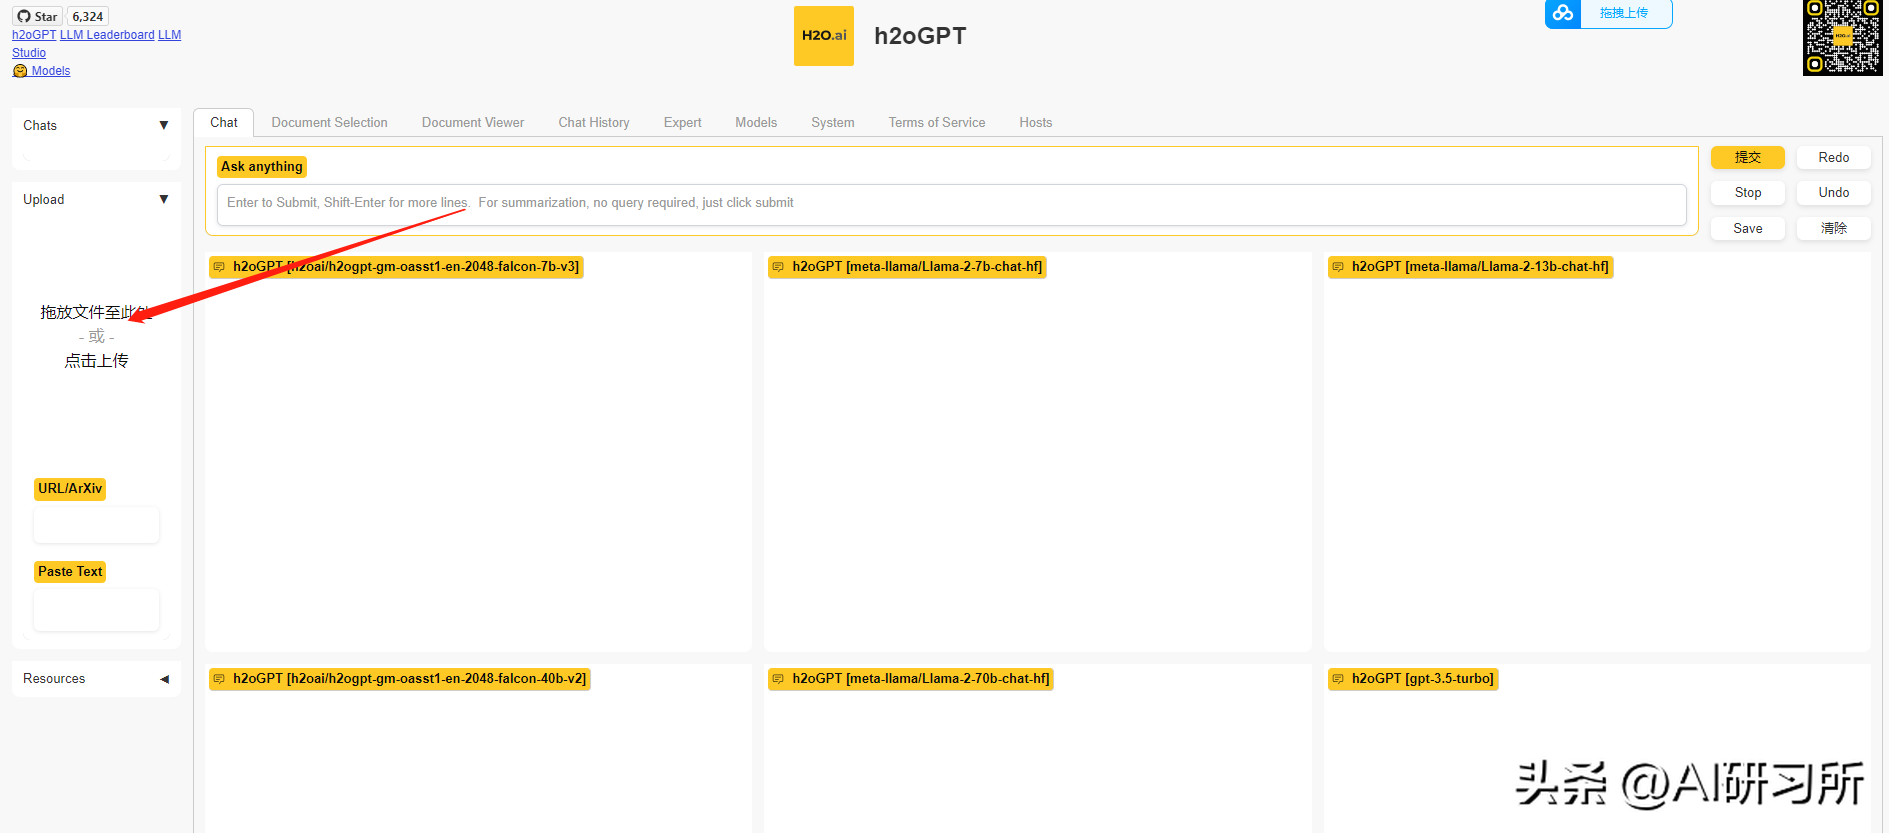Open the QR code image

click(1843, 37)
